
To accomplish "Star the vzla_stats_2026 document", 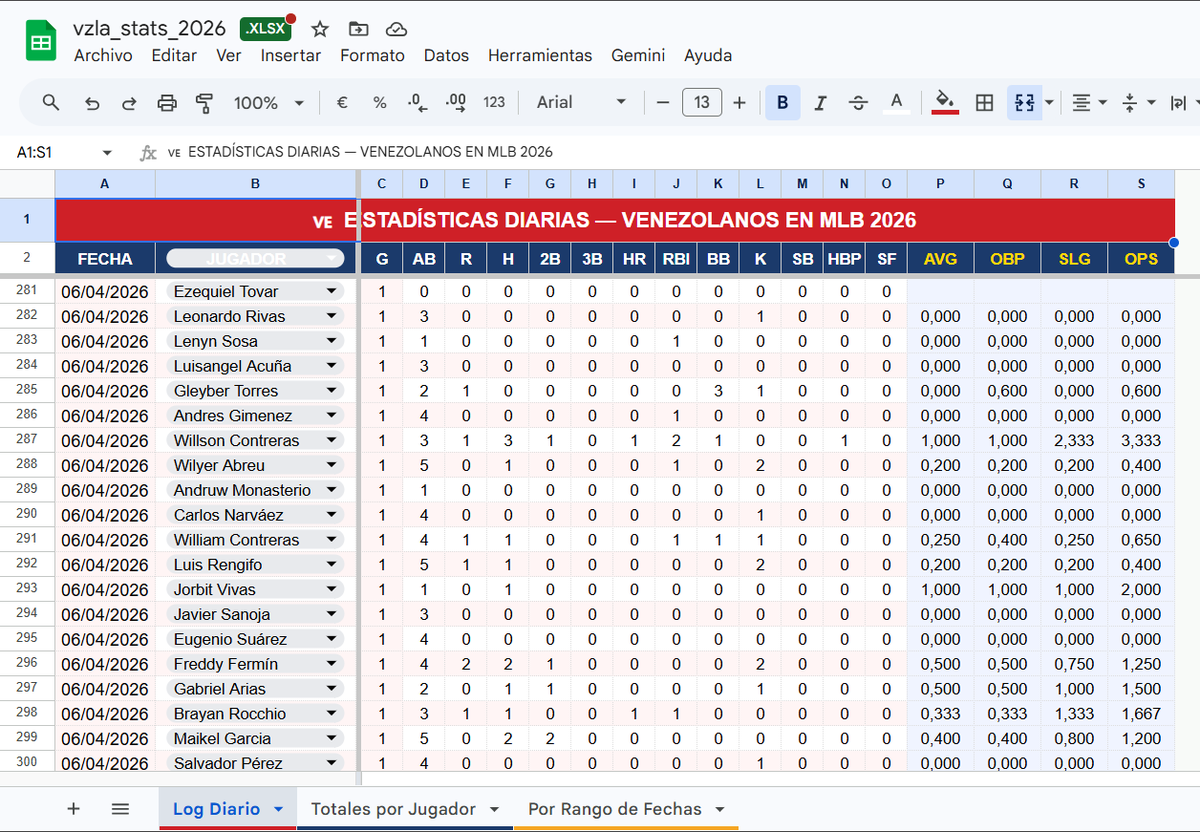I will tap(320, 29).
